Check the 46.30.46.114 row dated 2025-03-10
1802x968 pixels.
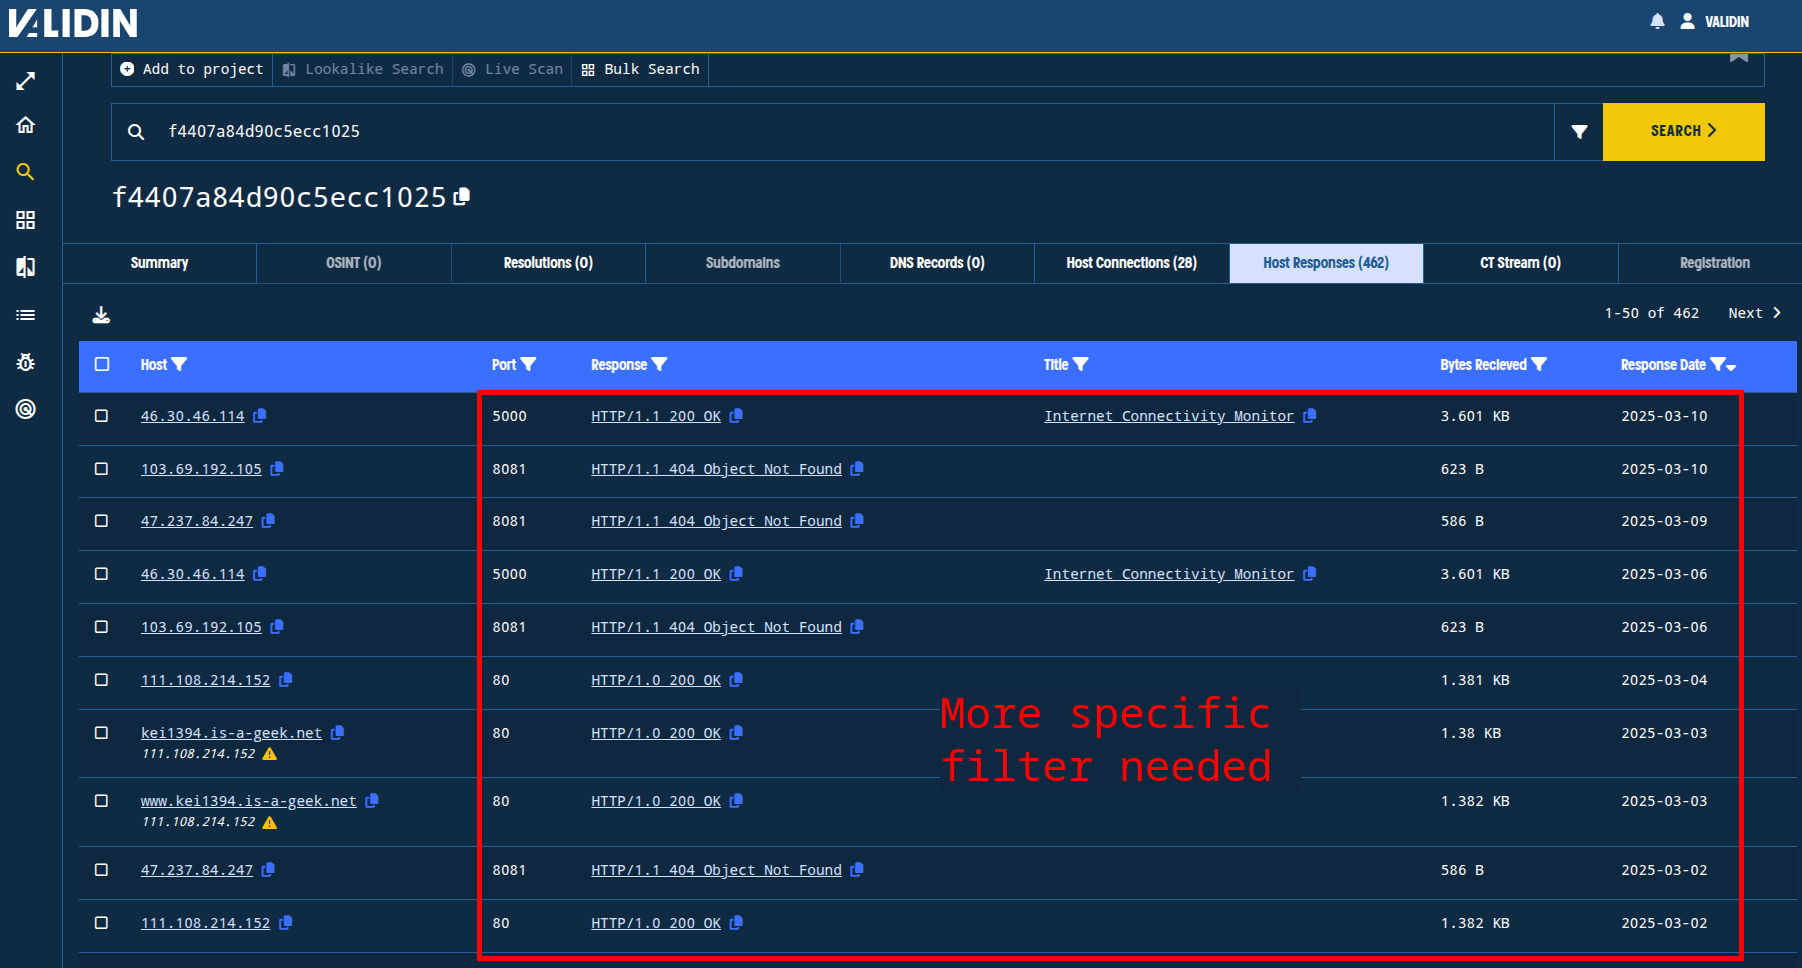(x=101, y=416)
